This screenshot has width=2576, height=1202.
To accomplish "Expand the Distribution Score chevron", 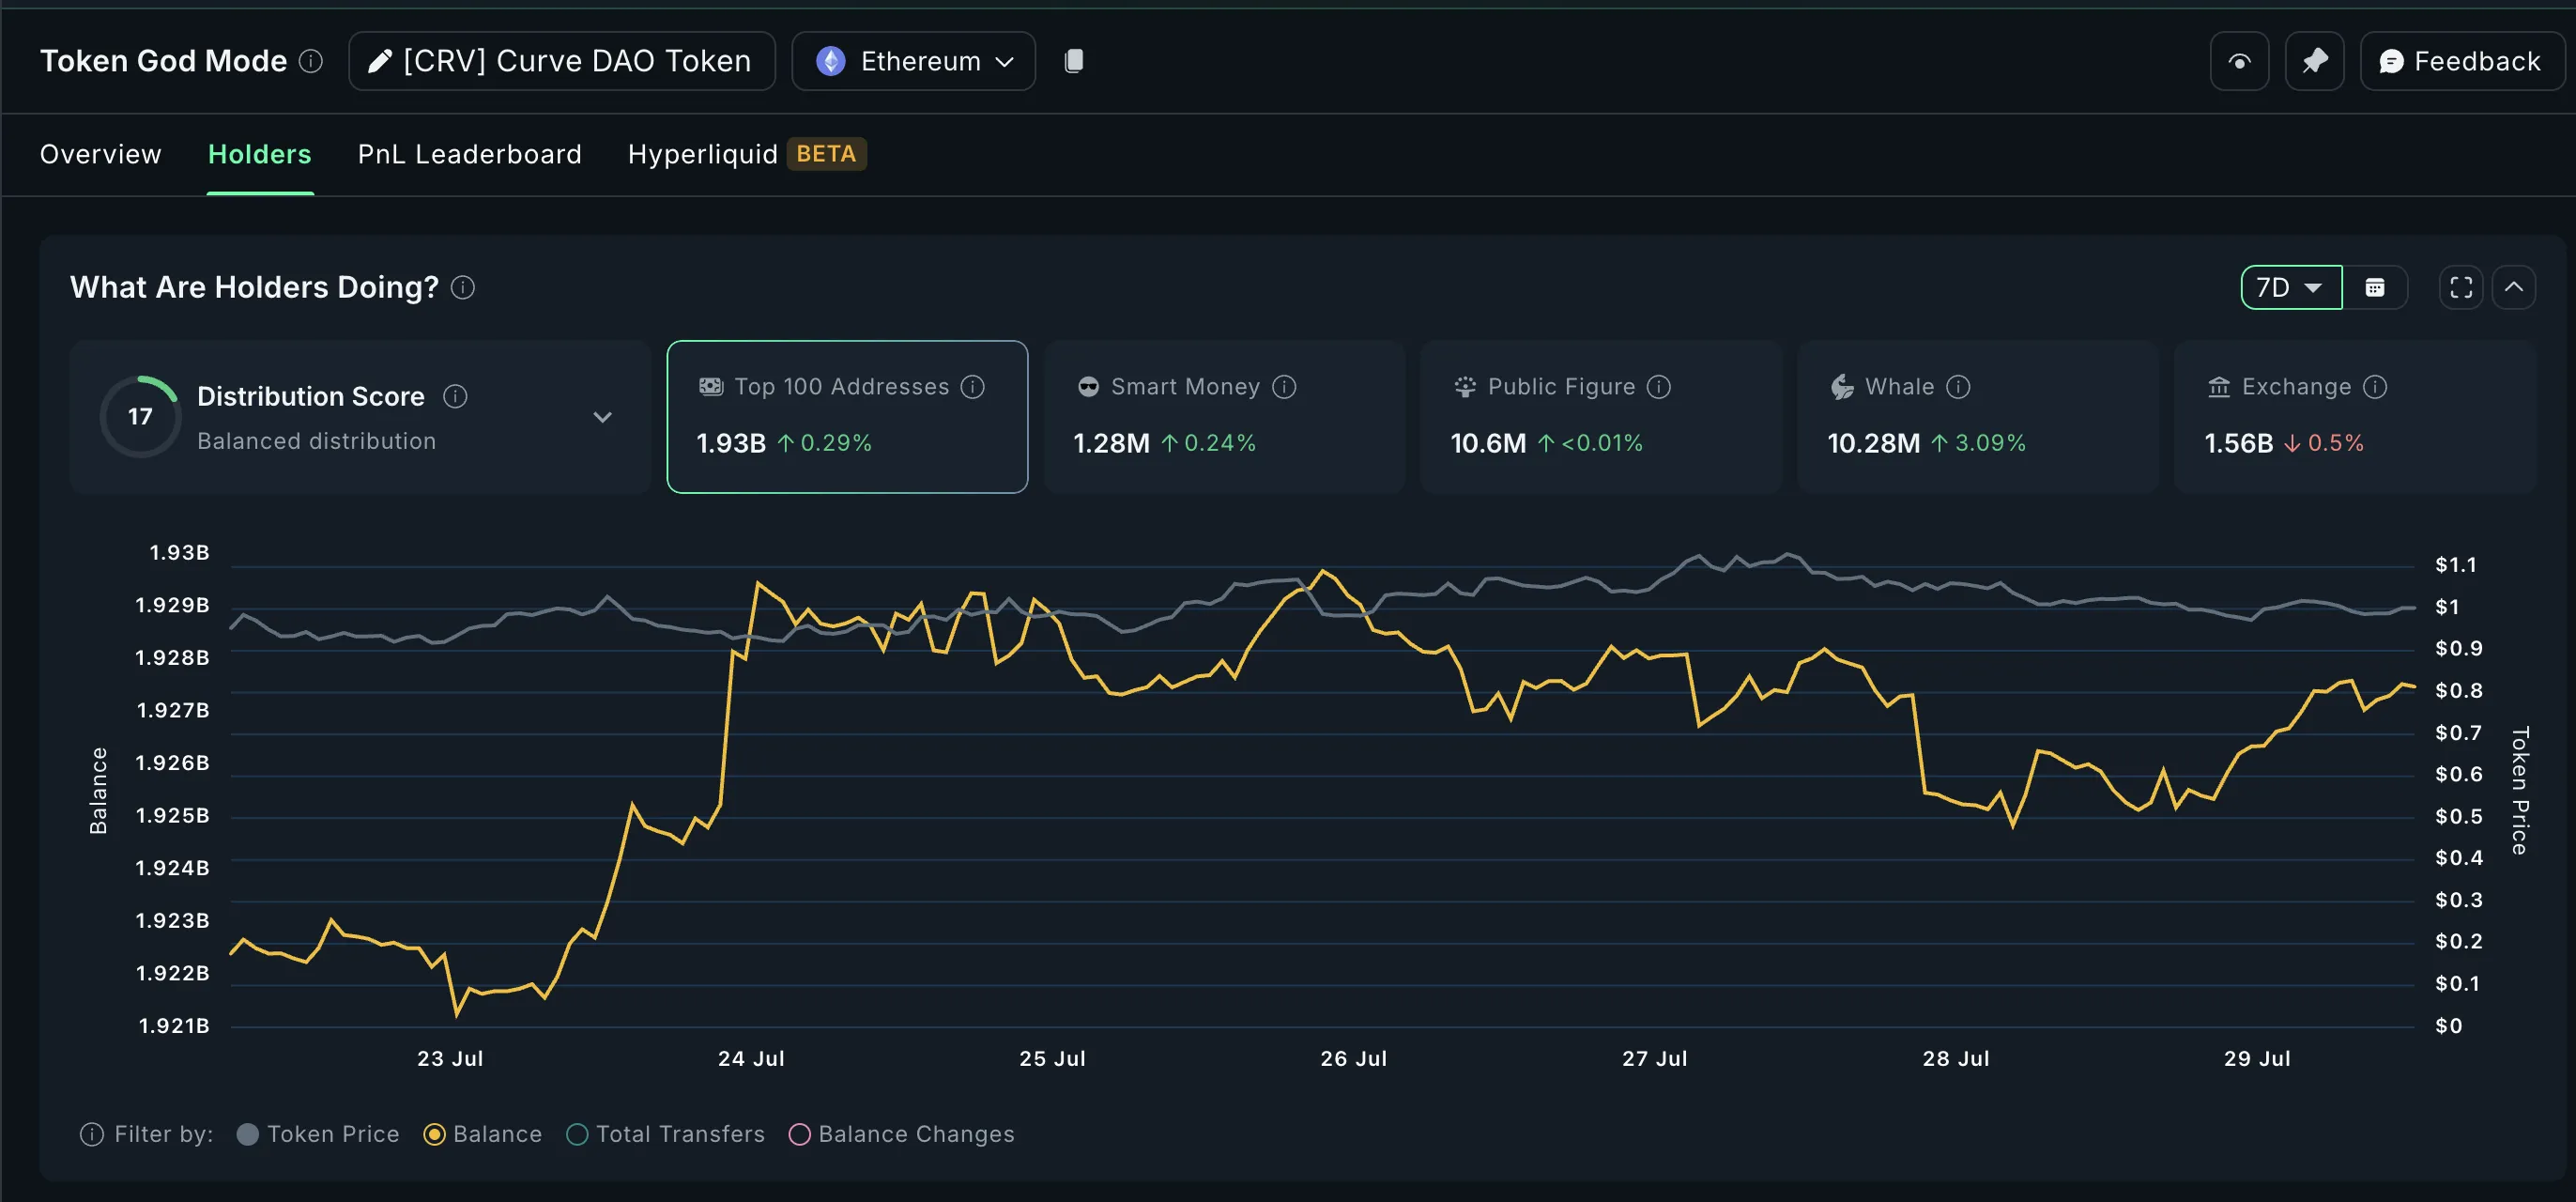I will [x=602, y=417].
